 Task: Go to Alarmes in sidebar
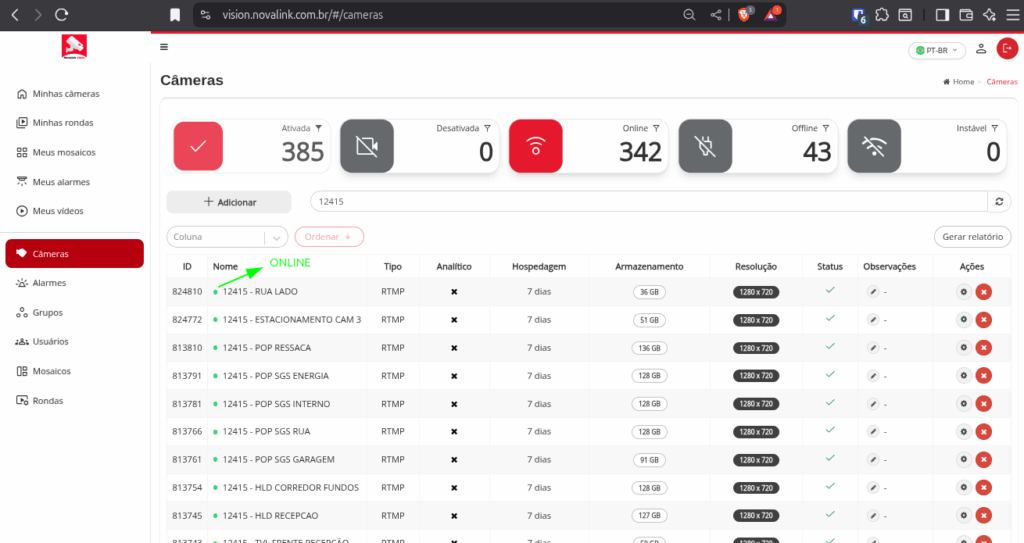[49, 283]
